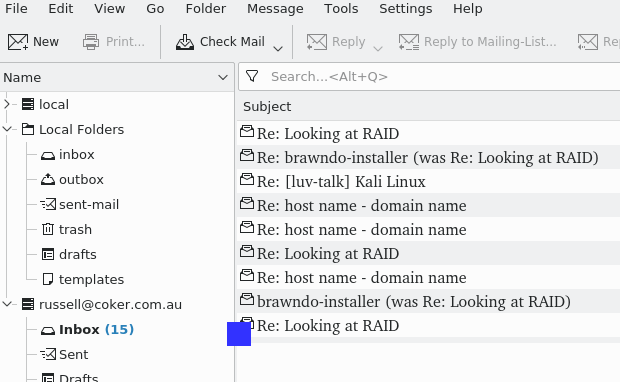Open the Edit menu
620x382 pixels.
[60, 9]
